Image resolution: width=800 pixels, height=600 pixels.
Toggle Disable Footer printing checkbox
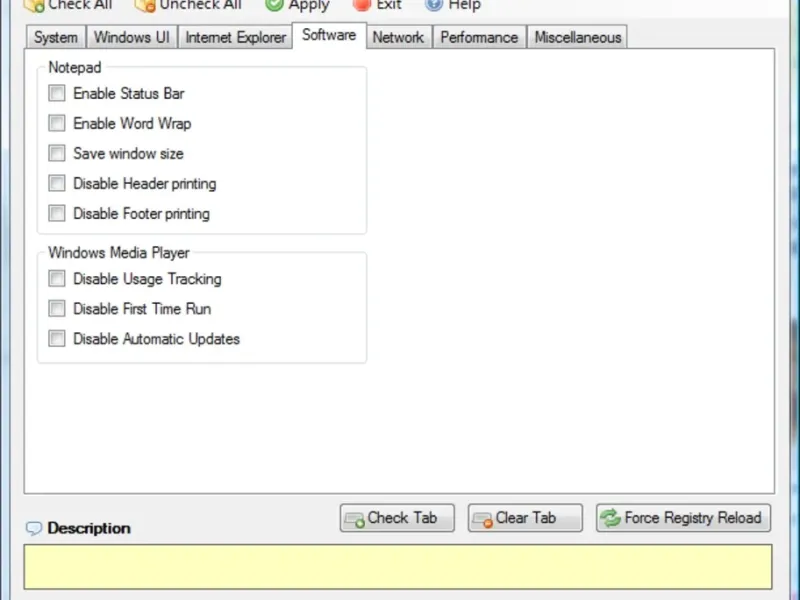click(57, 213)
